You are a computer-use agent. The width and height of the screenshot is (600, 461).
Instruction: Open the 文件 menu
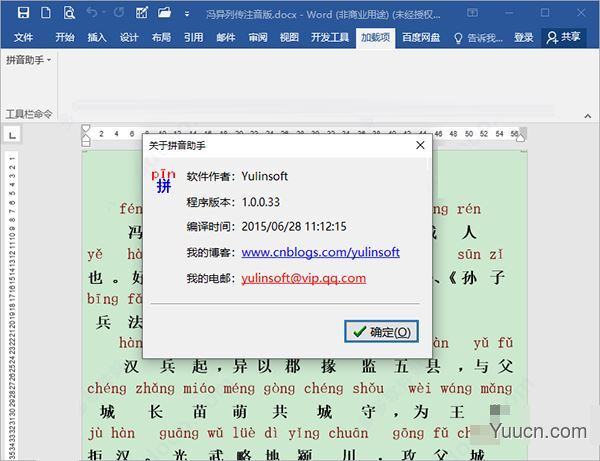pos(23,37)
